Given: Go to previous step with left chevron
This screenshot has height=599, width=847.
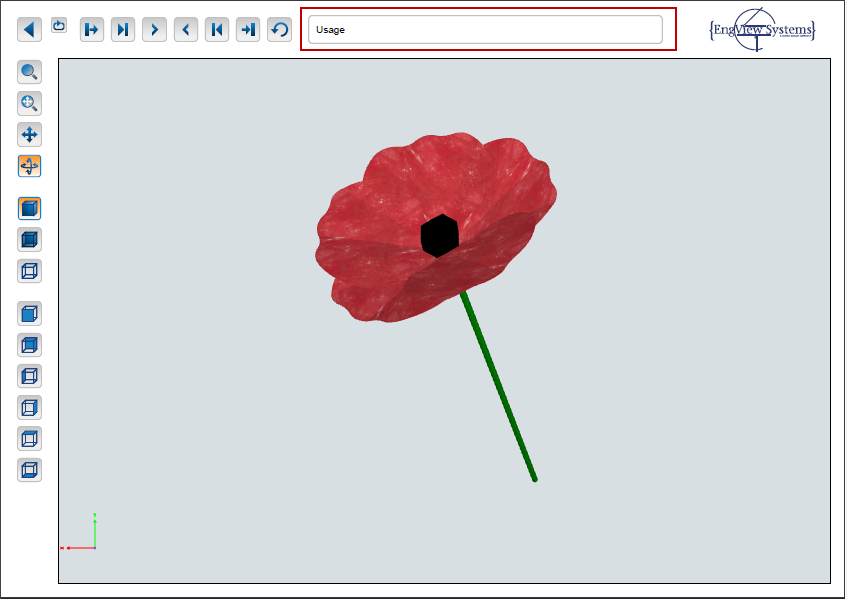Looking at the screenshot, I should click(185, 30).
